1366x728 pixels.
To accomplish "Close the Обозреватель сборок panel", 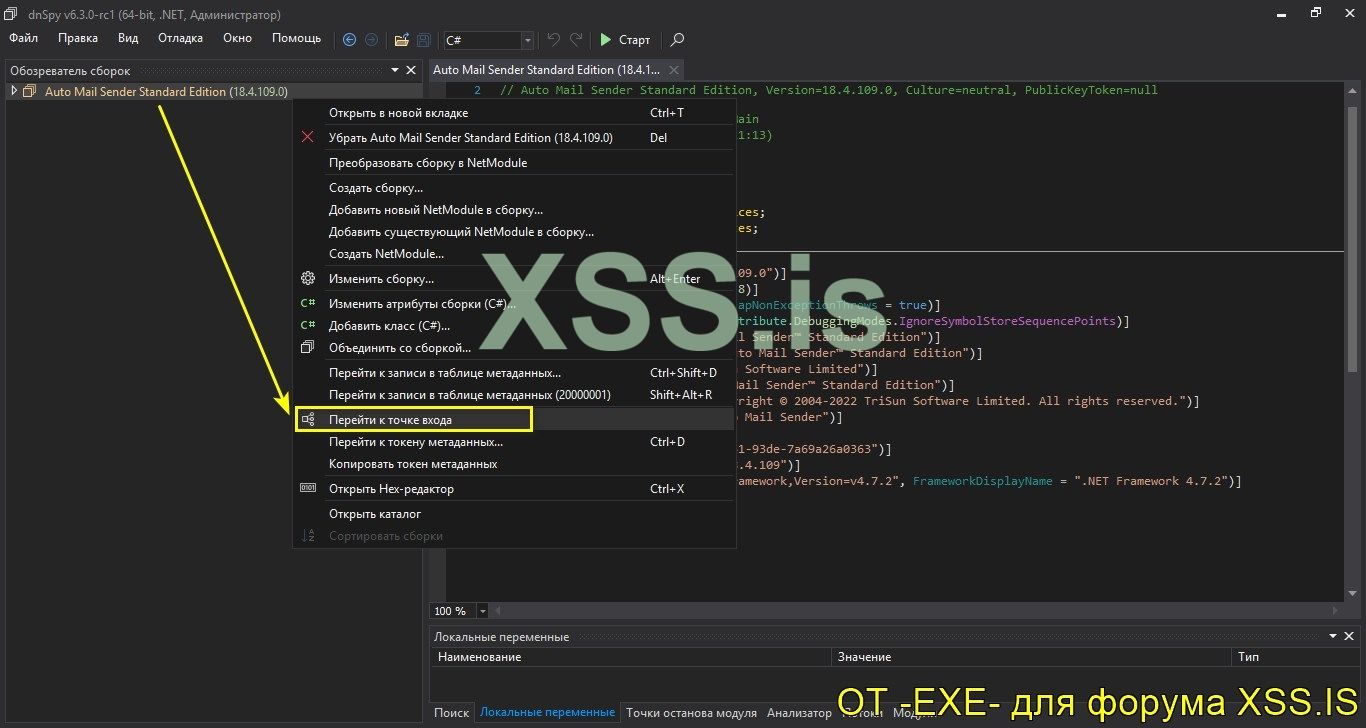I will click(410, 70).
